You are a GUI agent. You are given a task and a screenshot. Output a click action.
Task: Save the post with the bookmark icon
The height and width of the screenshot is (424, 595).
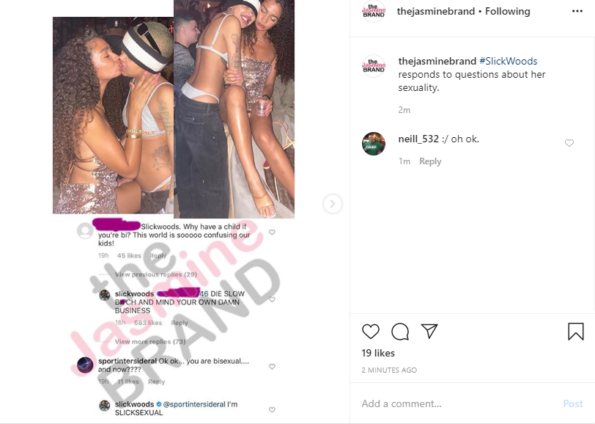576,331
